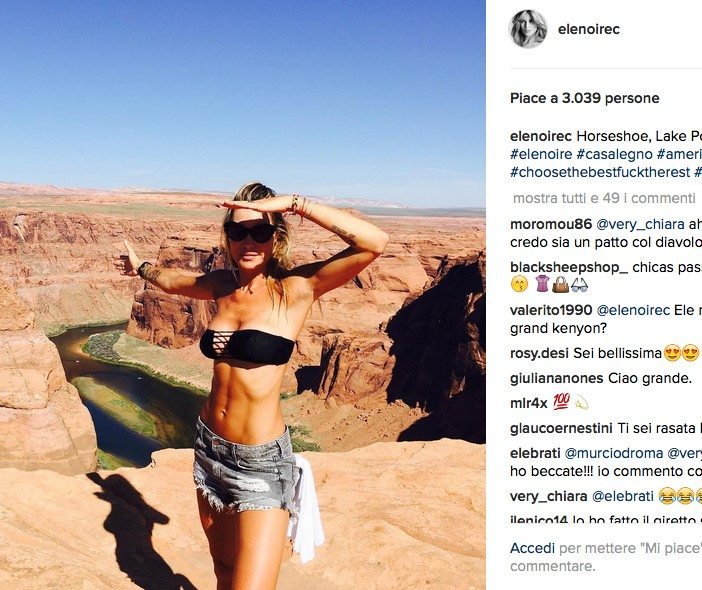Open the elenoirec username at the top
Image resolution: width=702 pixels, height=590 pixels.
[x=589, y=30]
